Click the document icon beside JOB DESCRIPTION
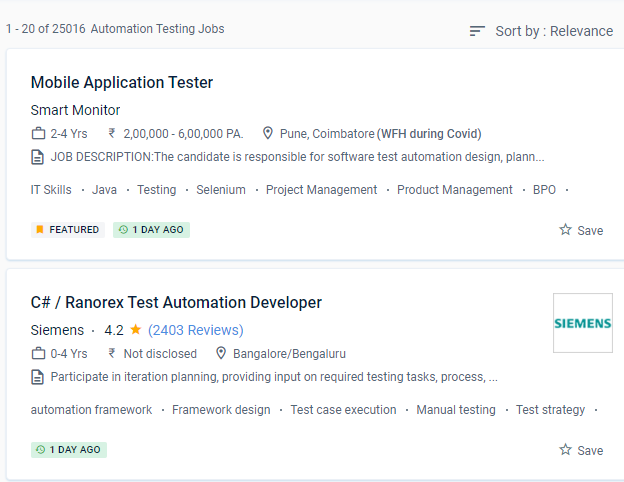 38,157
